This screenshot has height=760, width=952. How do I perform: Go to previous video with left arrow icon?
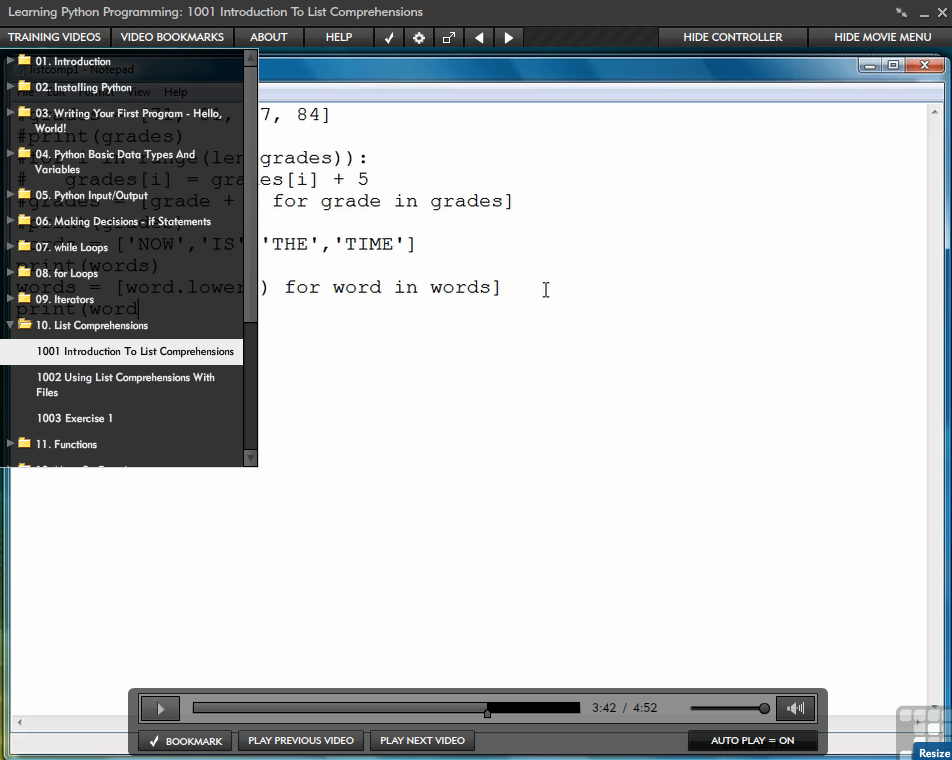(x=479, y=37)
